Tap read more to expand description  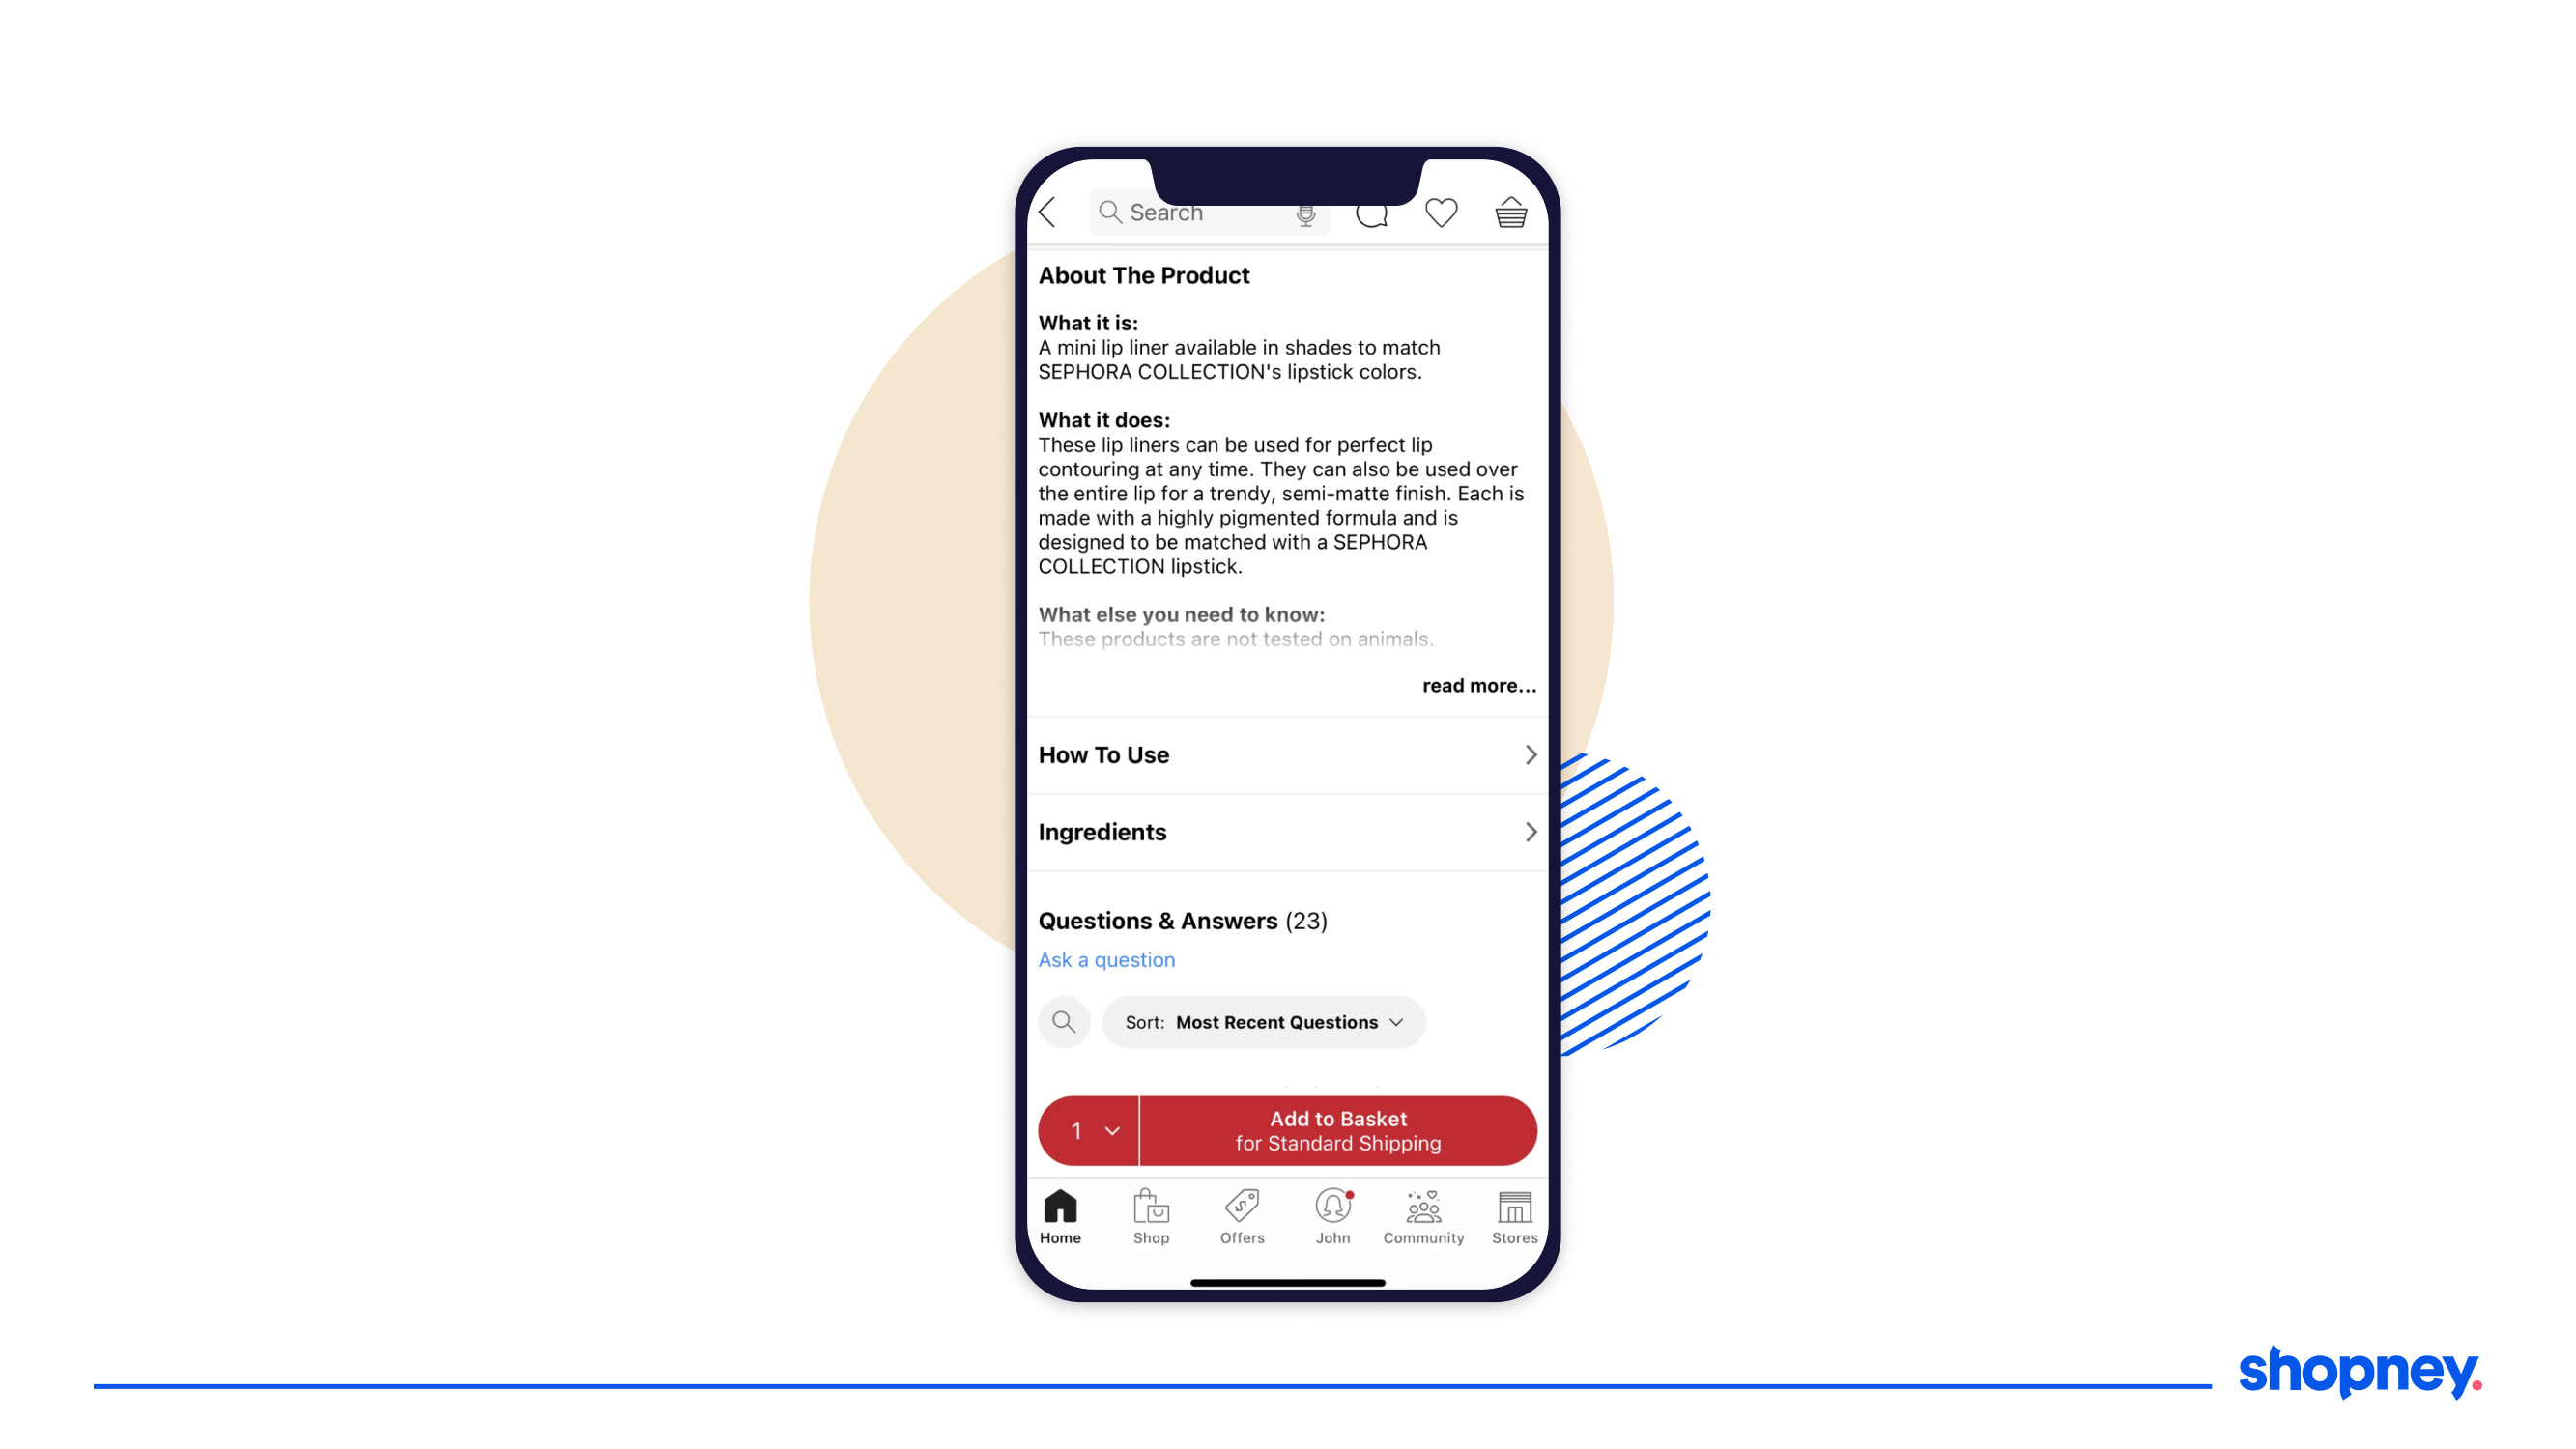pos(1479,687)
